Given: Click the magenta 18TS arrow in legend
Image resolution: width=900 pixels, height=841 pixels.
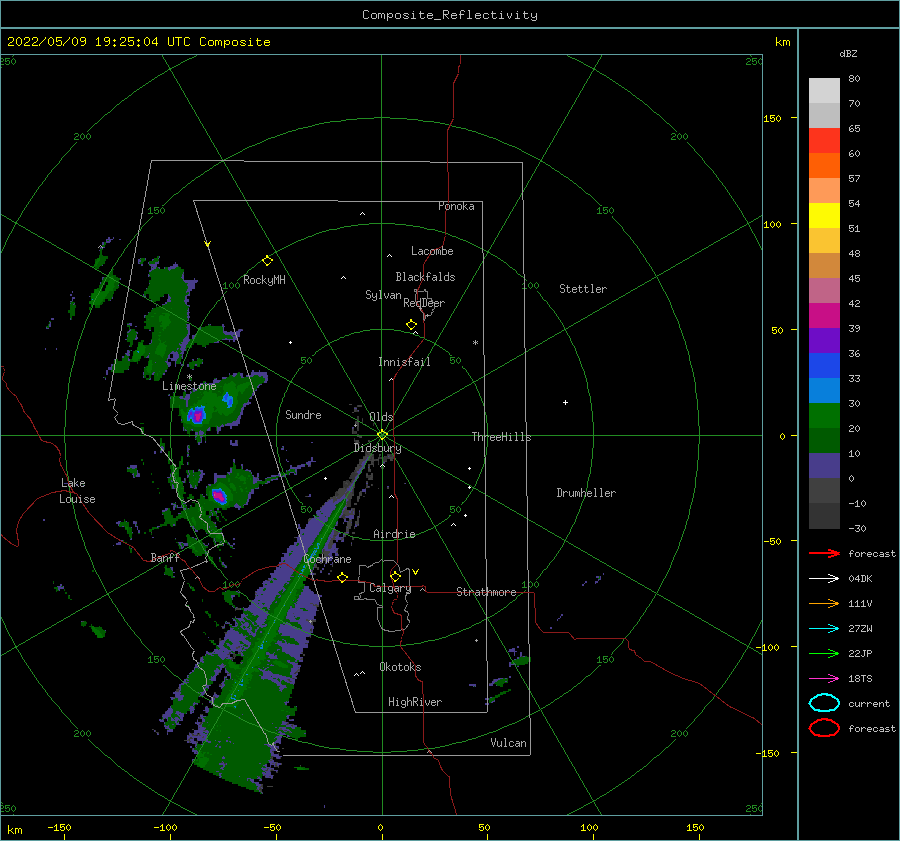Looking at the screenshot, I should tap(824, 679).
